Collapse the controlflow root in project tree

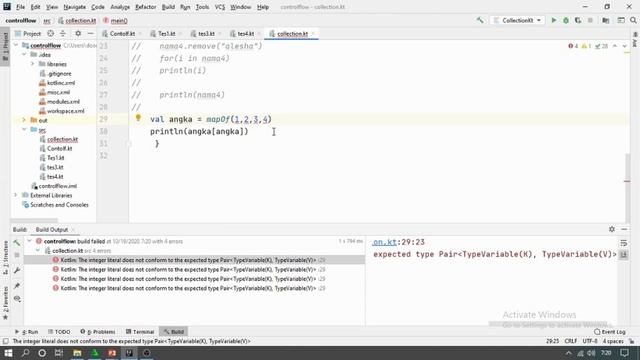[x=16, y=45]
